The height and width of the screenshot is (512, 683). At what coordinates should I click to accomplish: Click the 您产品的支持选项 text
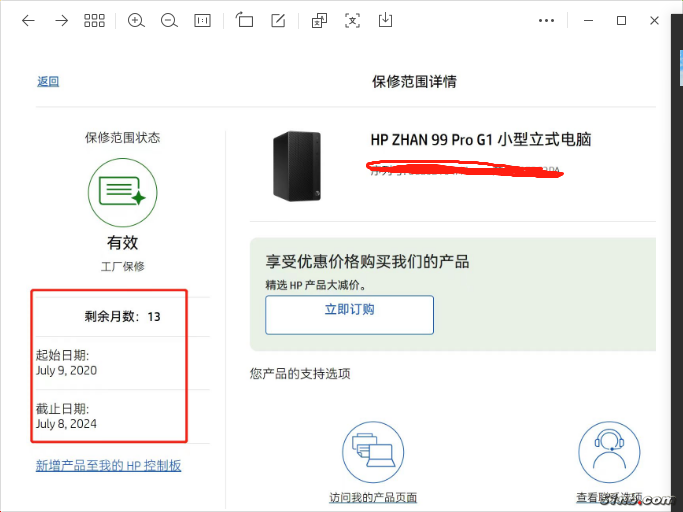[x=300, y=373]
